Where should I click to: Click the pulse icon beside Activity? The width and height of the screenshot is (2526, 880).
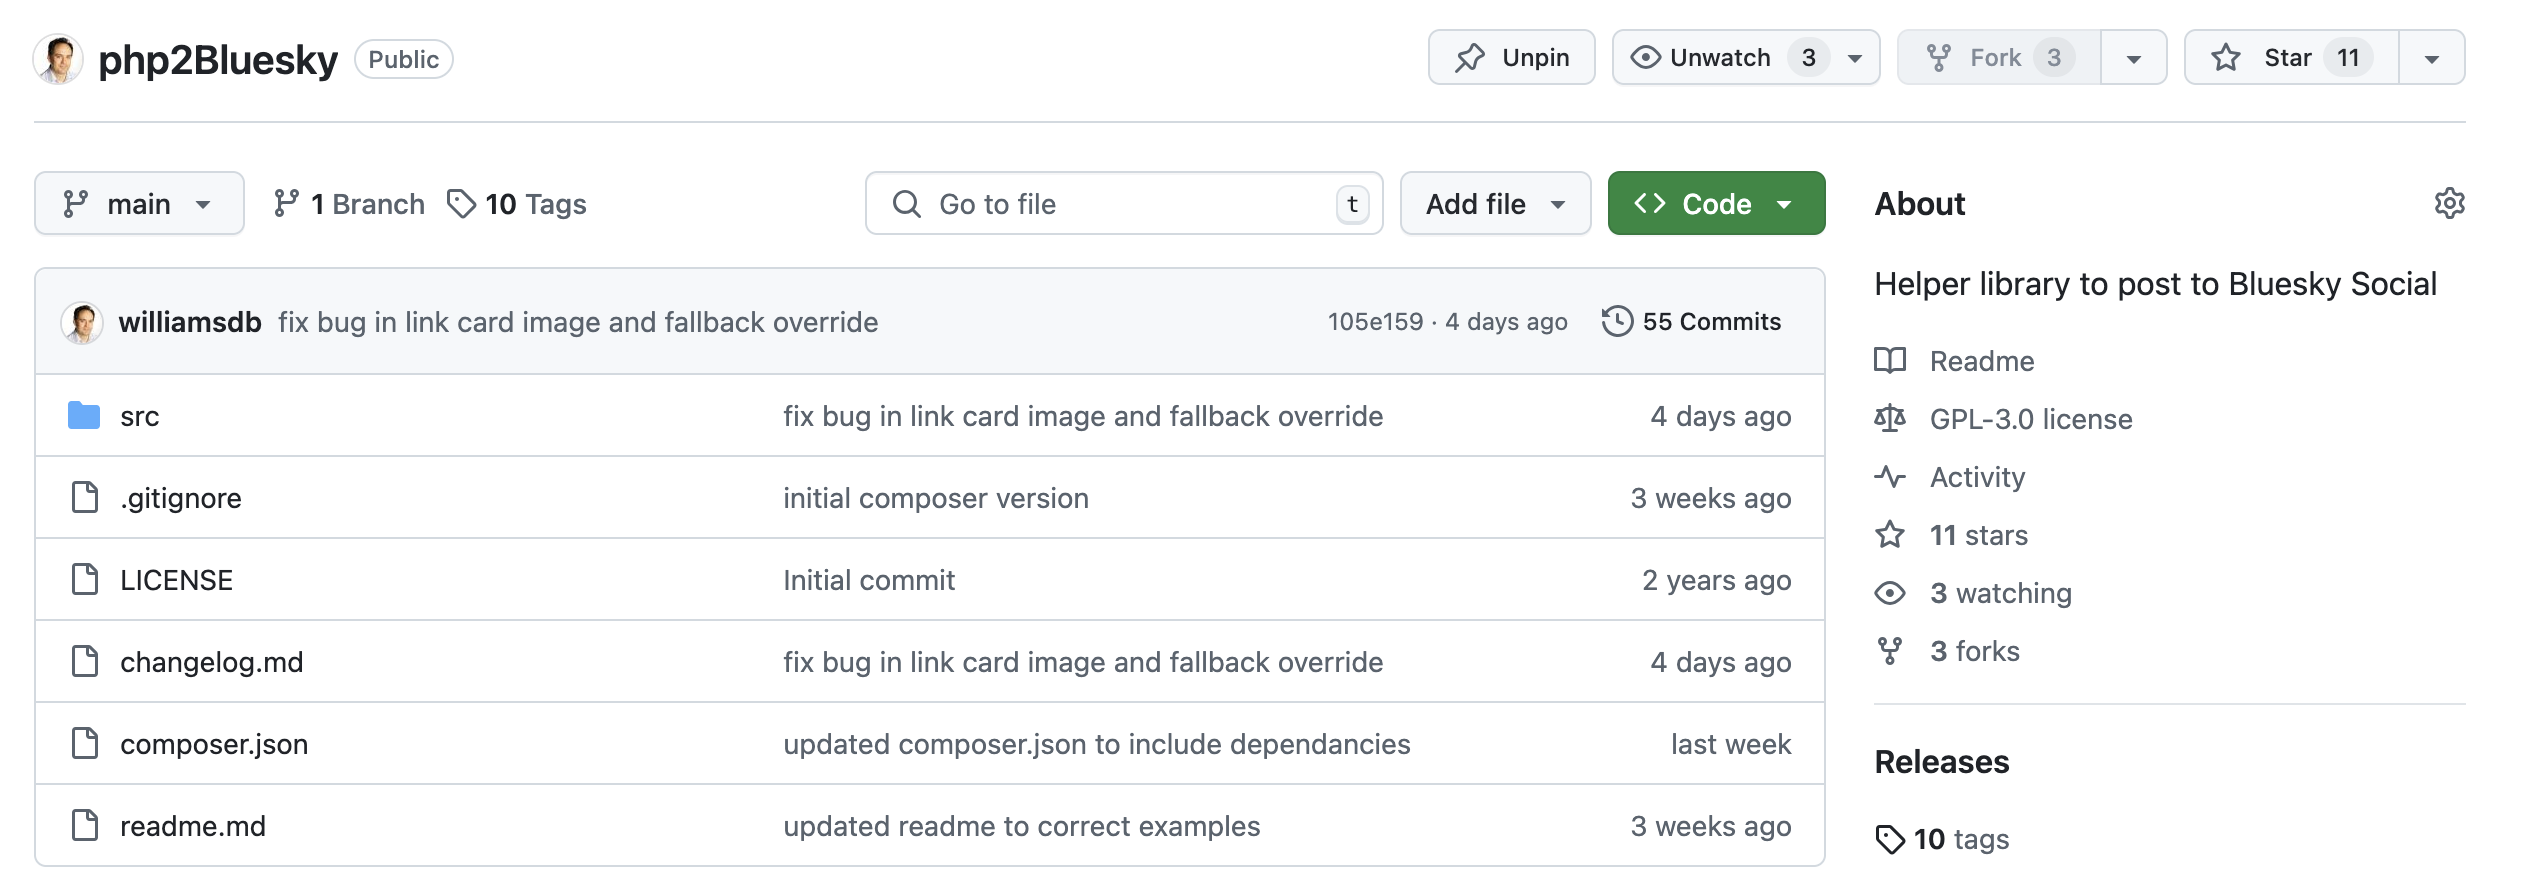[1890, 477]
